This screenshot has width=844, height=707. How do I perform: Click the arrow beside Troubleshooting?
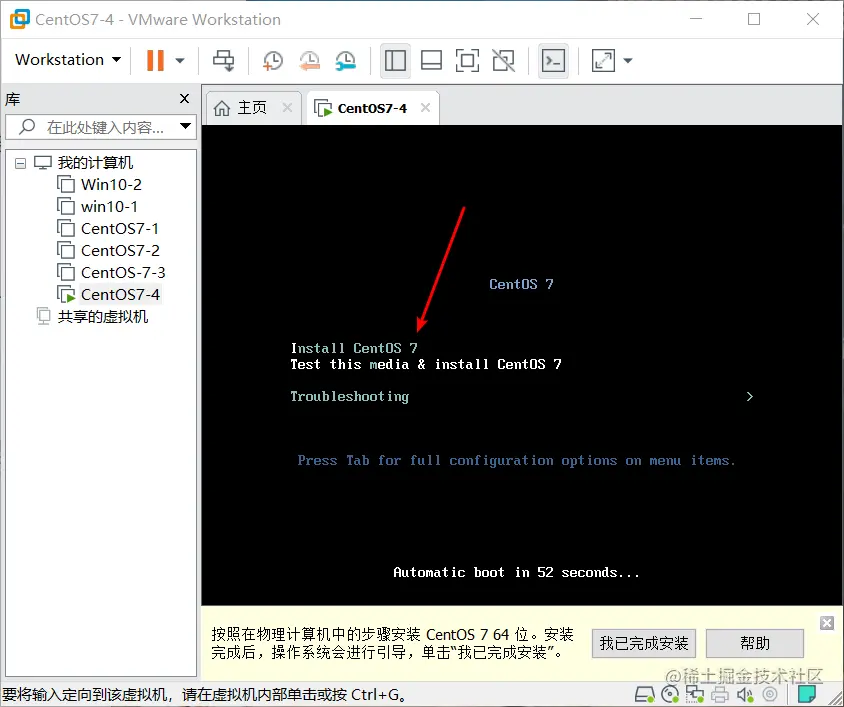750,397
